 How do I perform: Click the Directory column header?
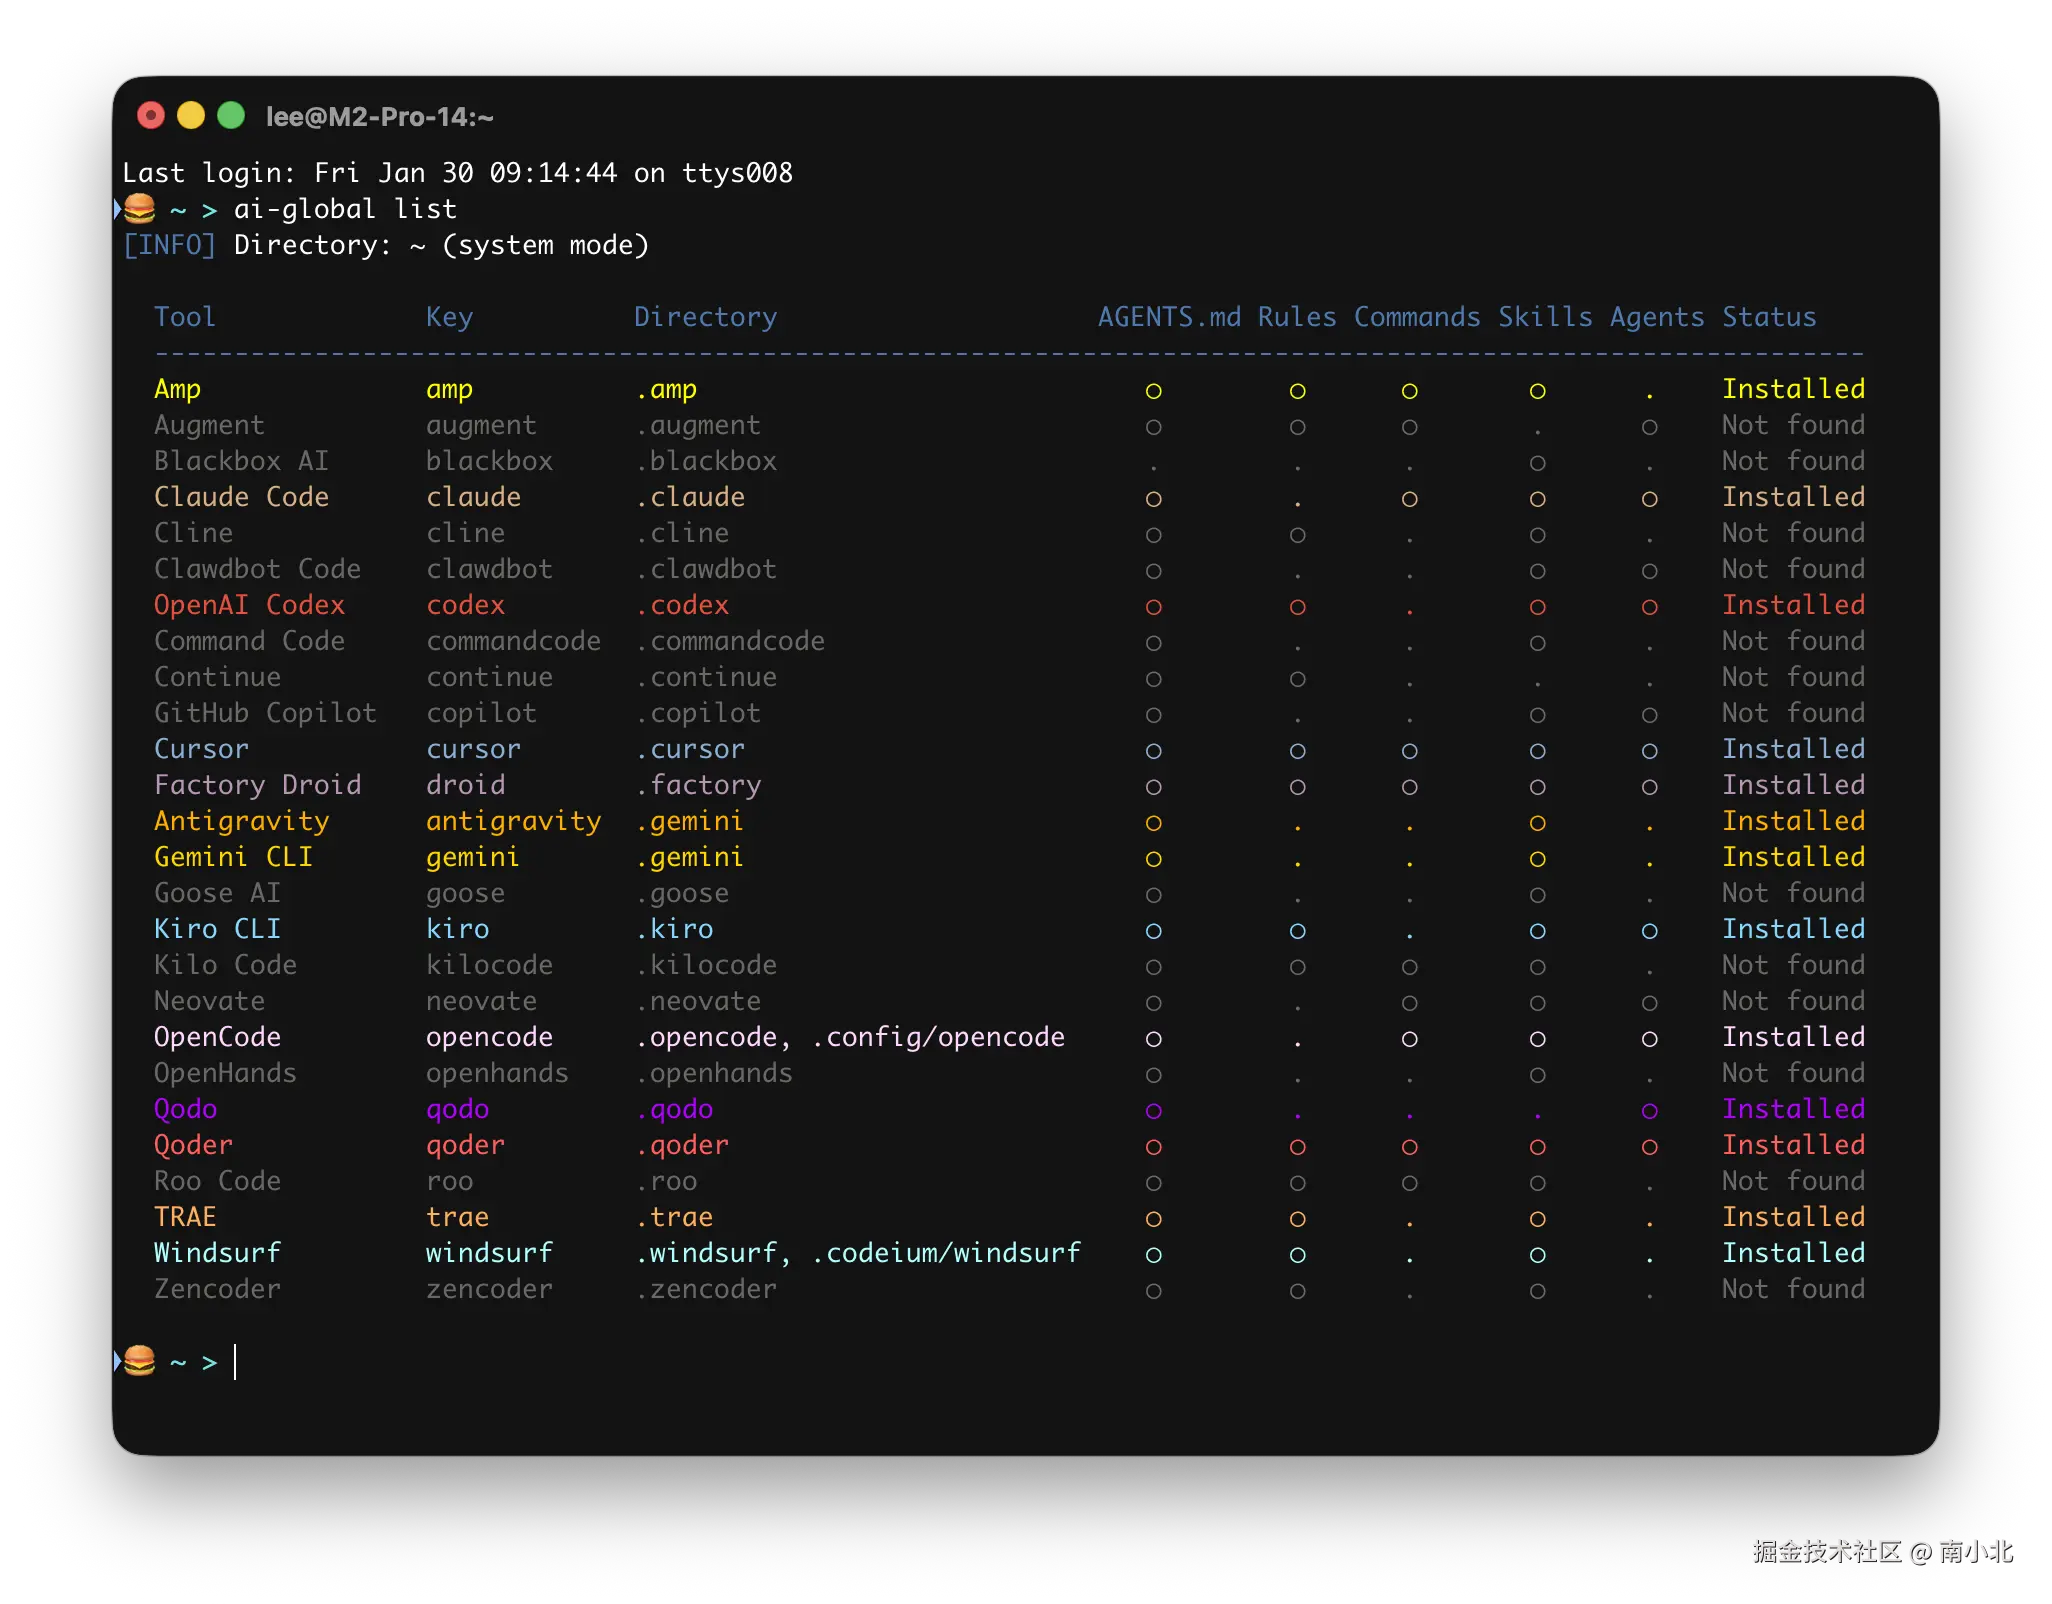pos(705,317)
